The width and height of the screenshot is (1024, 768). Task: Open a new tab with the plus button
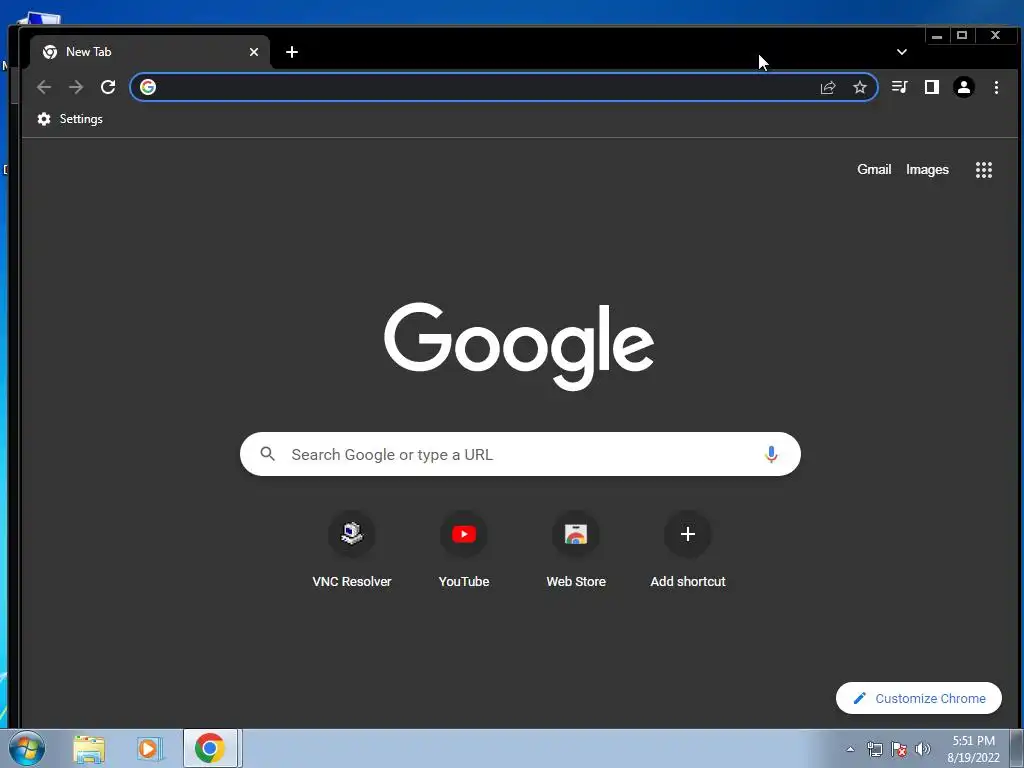[292, 52]
